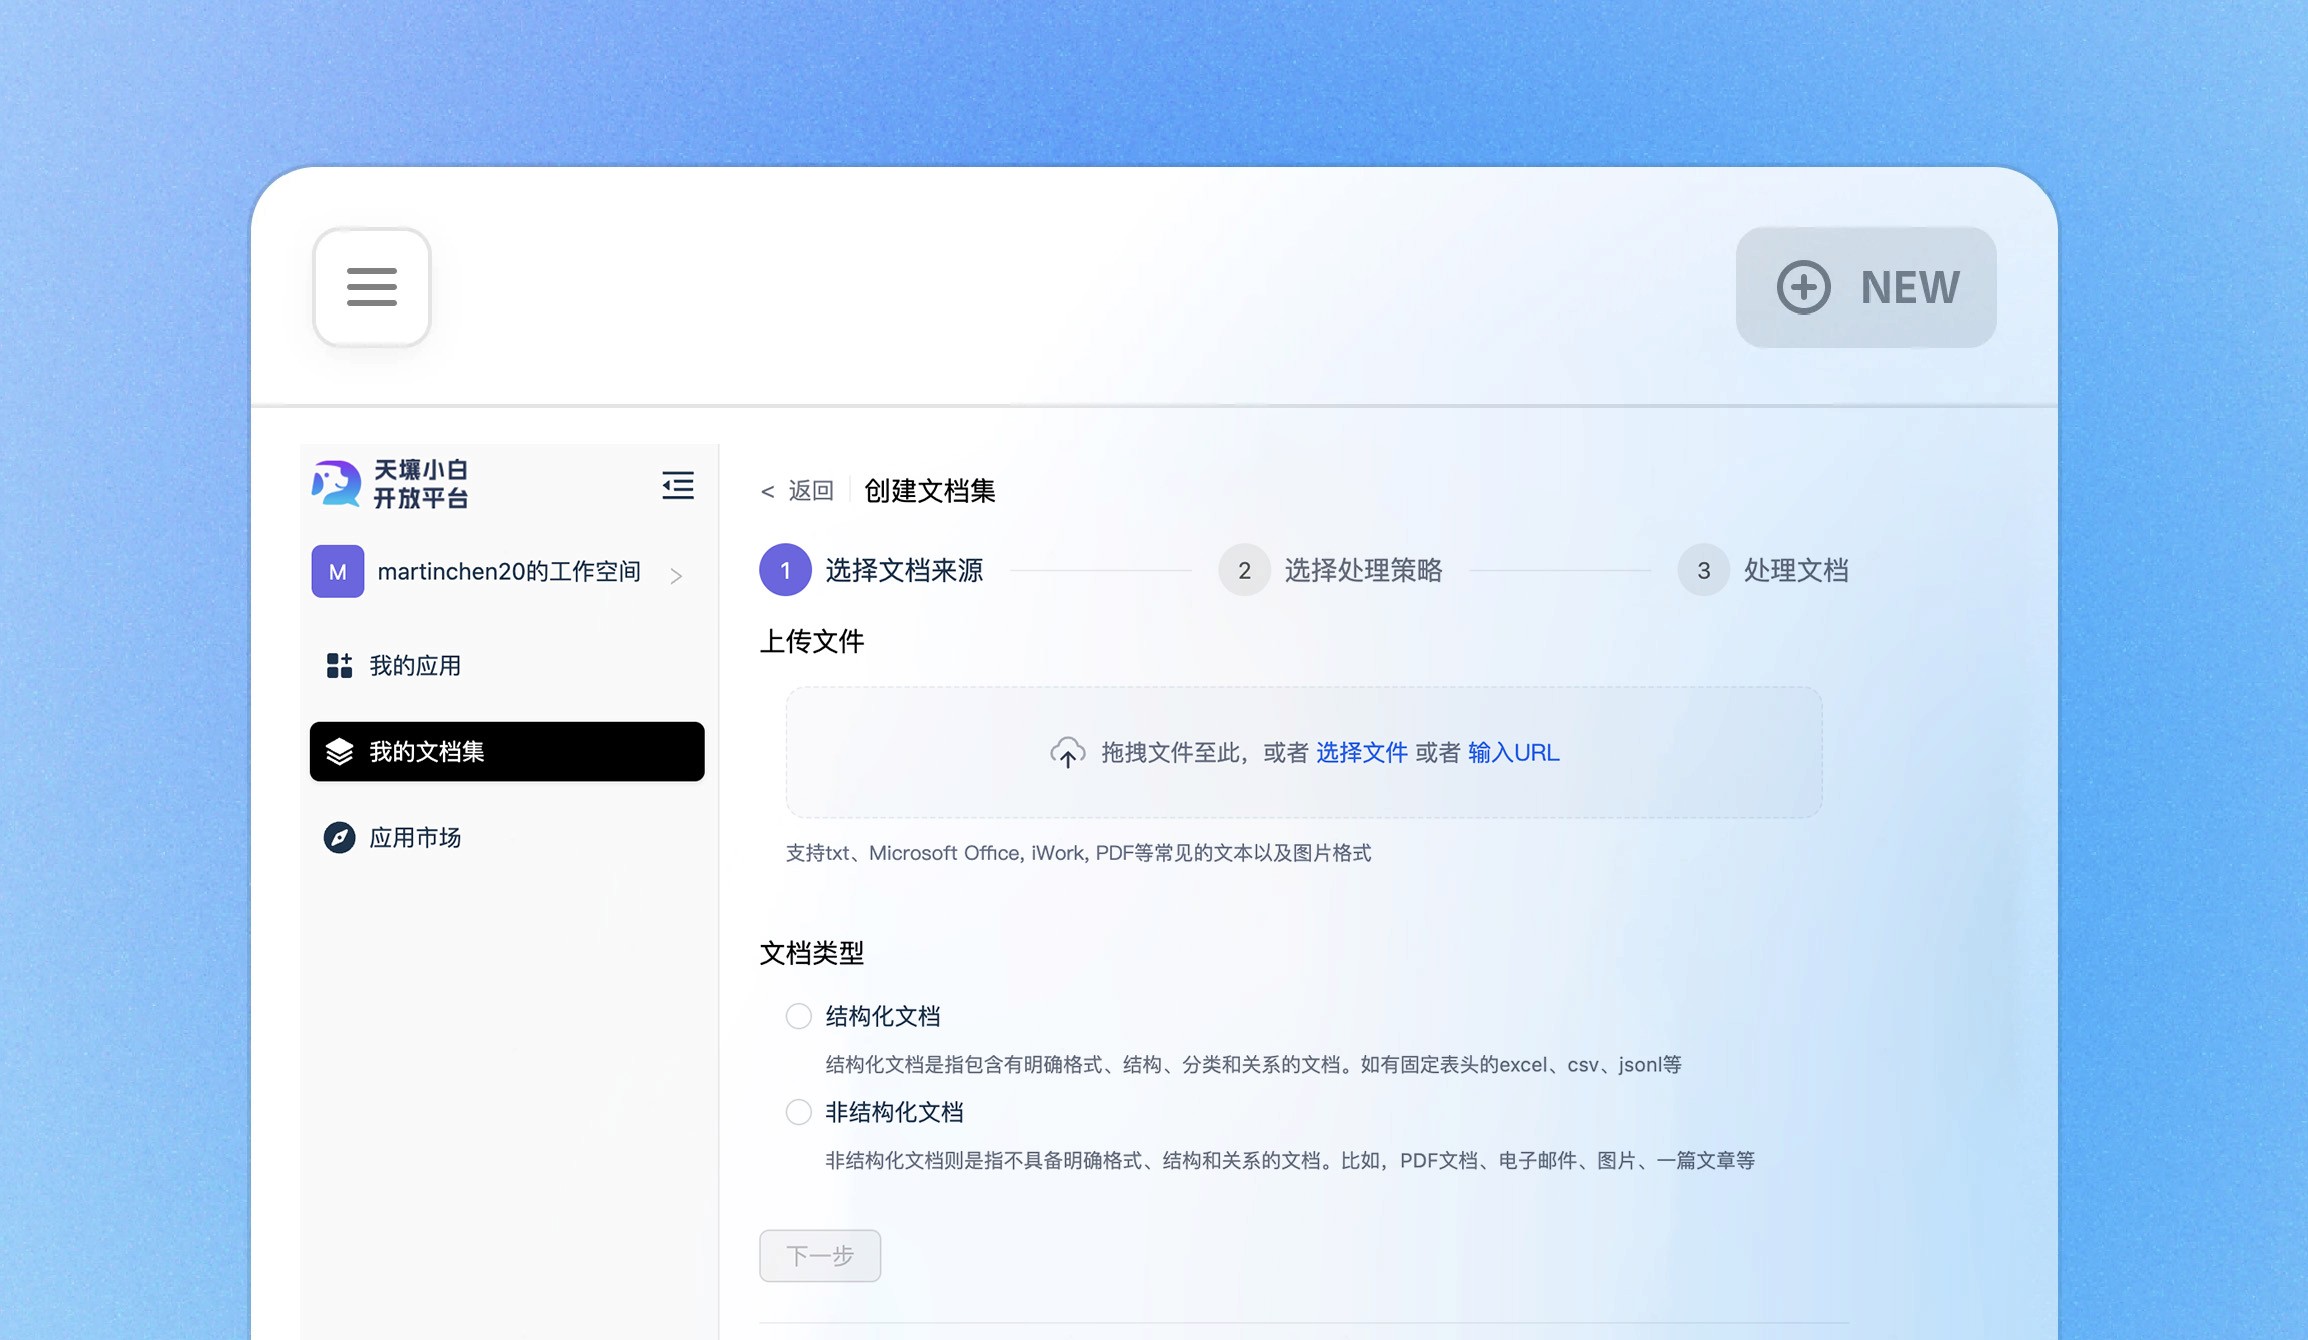Expand the martinchen20 workspace chevron
Screen dimensions: 2308x1340
[677, 575]
